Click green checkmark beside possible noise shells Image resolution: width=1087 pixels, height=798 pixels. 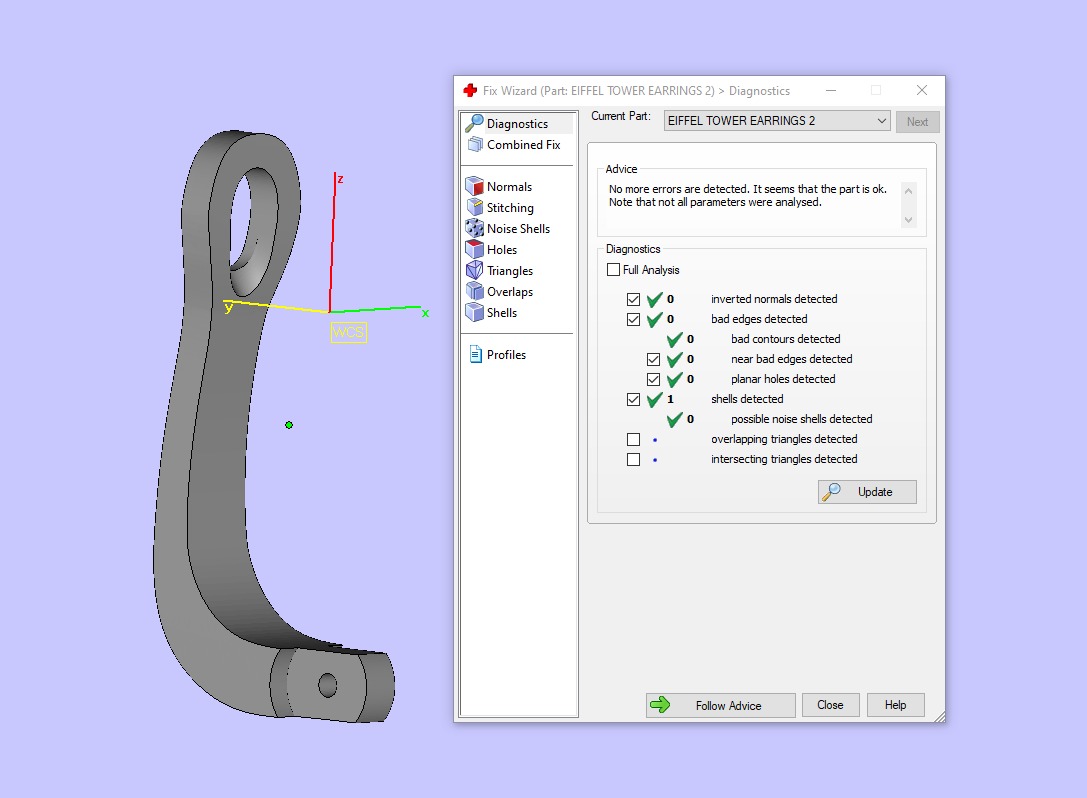click(675, 419)
